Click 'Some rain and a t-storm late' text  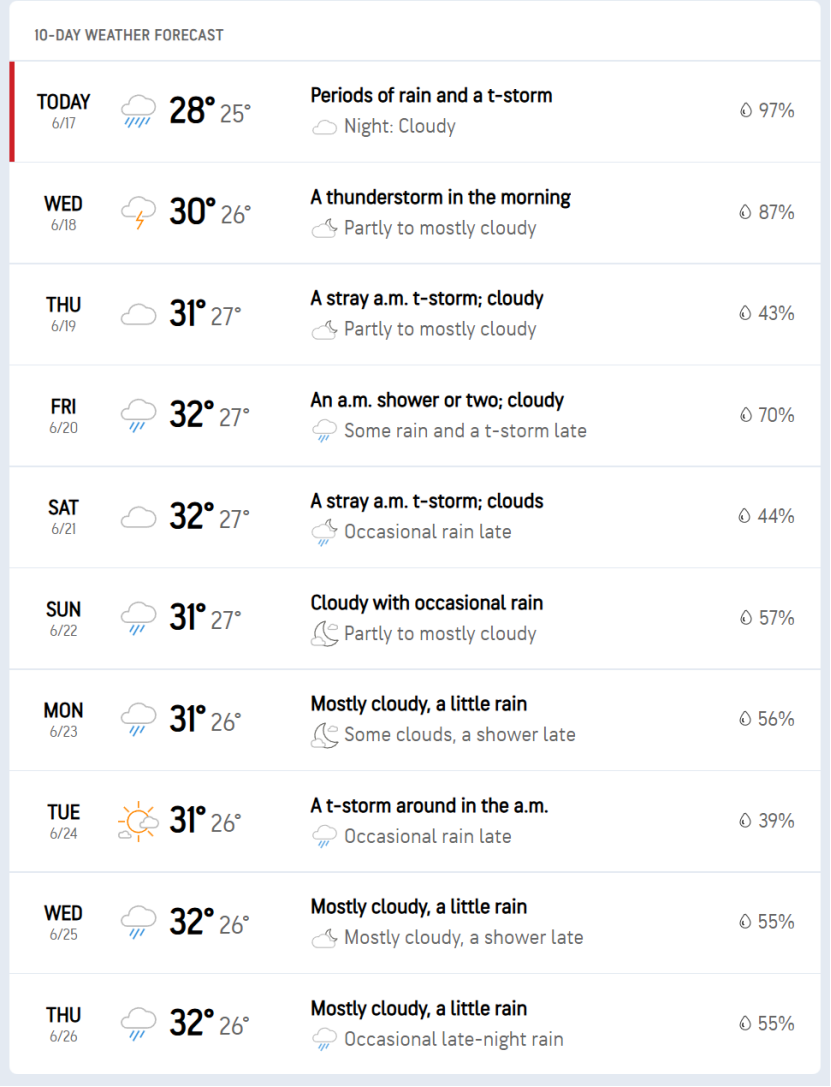pos(465,431)
